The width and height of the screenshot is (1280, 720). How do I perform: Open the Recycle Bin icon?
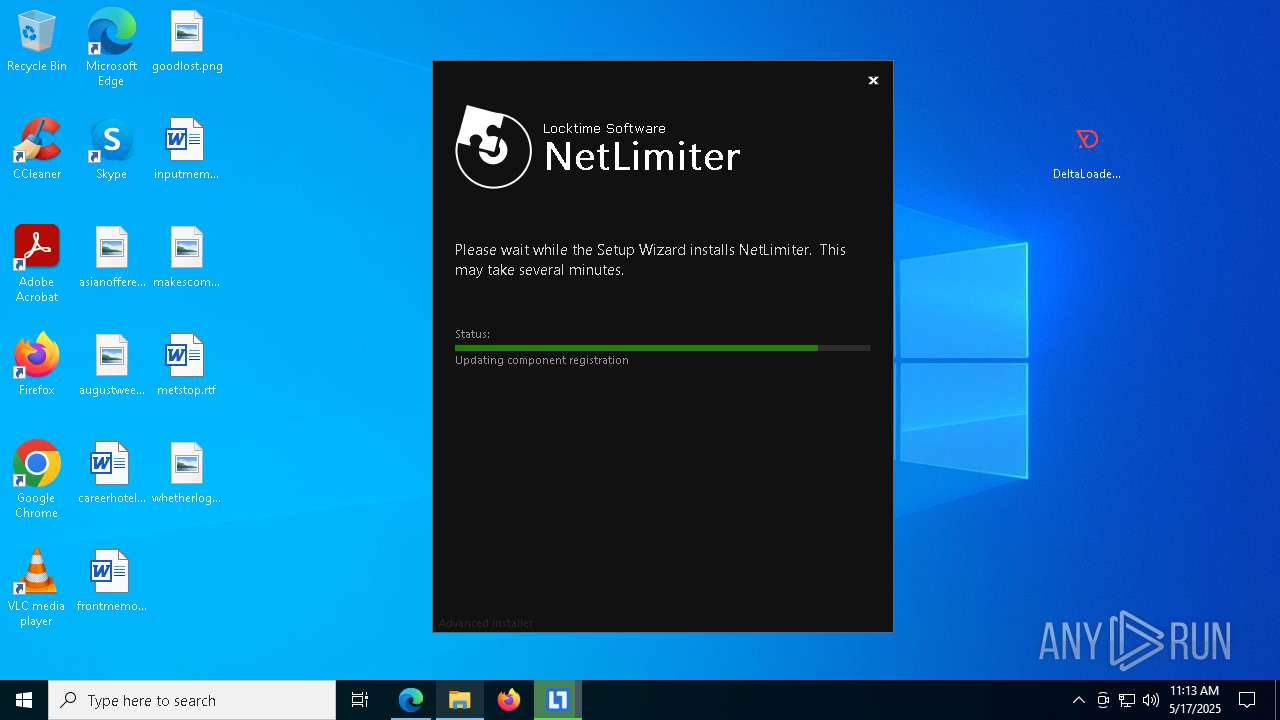pyautogui.click(x=37, y=42)
